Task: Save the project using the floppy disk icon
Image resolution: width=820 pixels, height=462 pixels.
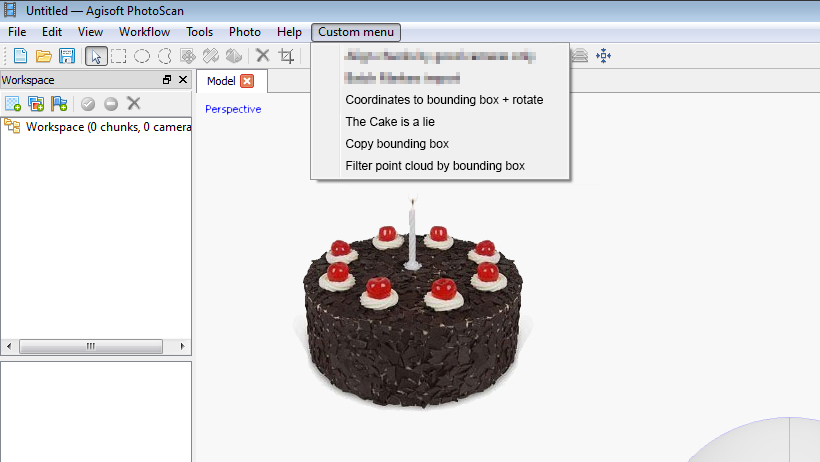Action: [x=67, y=55]
